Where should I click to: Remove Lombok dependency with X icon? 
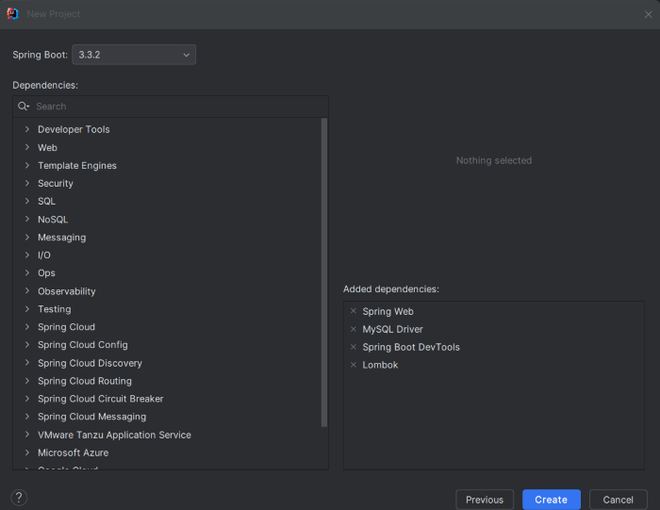pos(353,365)
